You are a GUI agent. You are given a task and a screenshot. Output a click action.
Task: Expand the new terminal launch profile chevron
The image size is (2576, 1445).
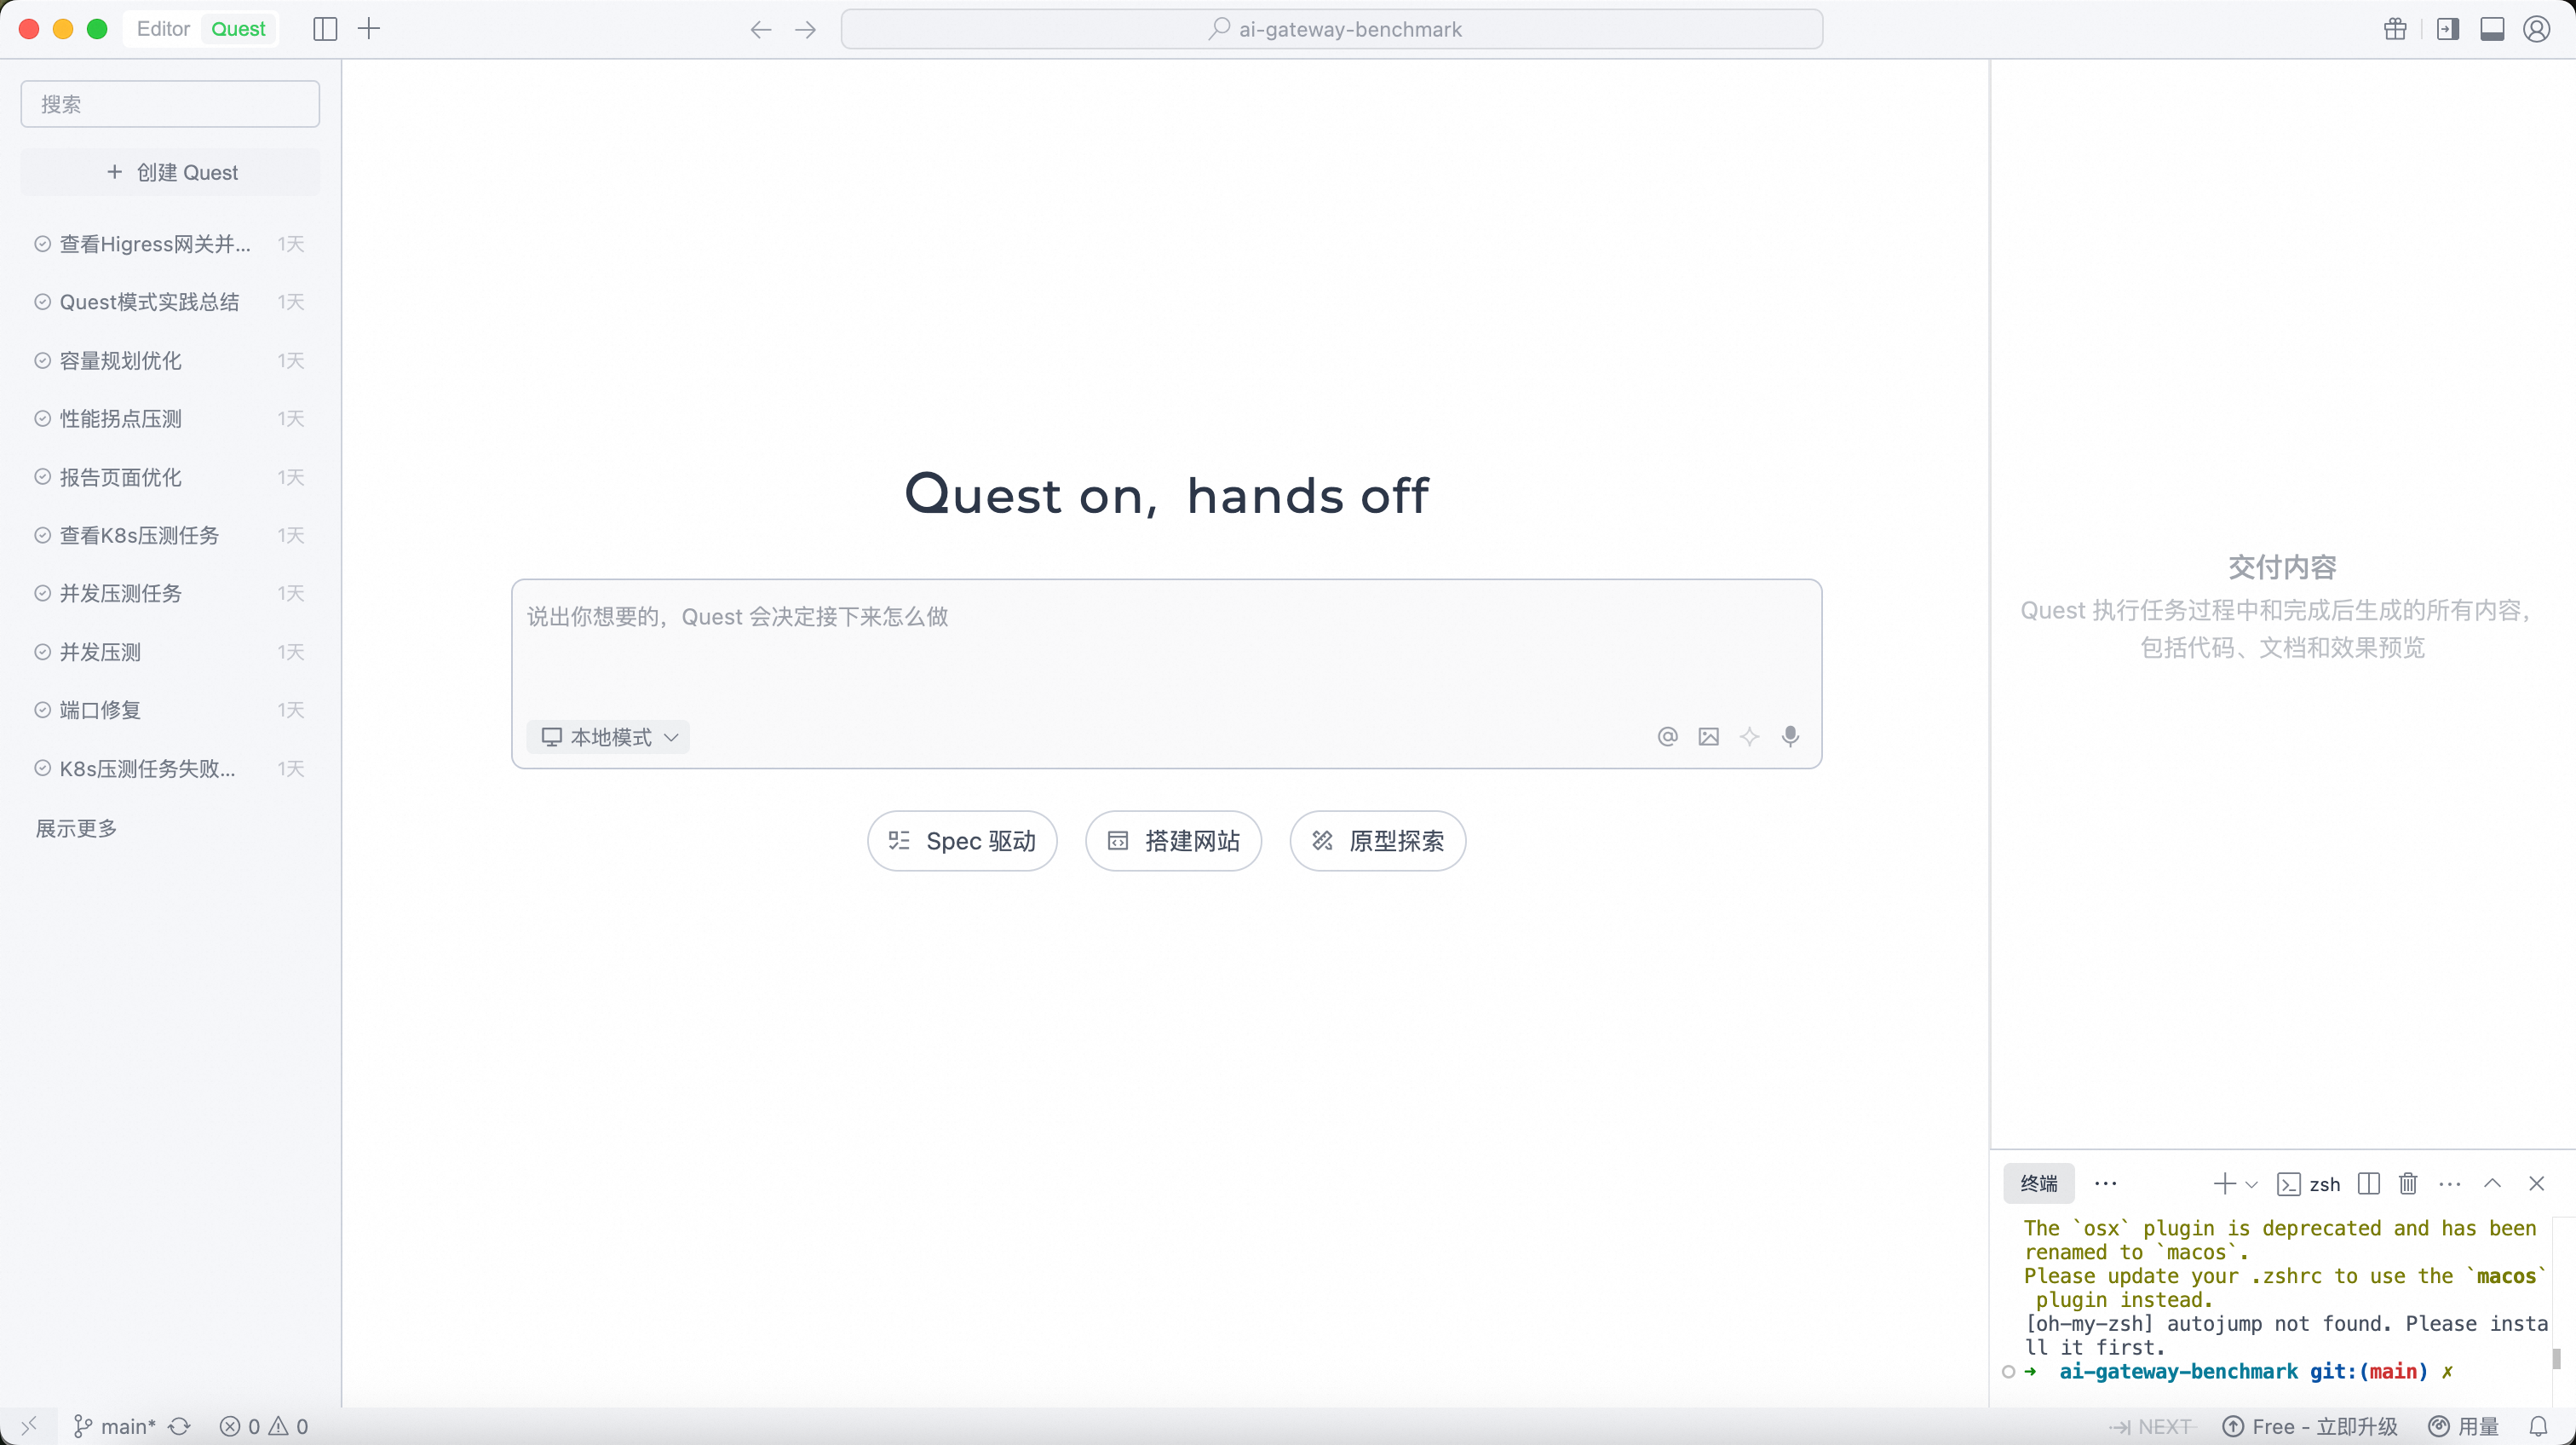click(x=2252, y=1185)
